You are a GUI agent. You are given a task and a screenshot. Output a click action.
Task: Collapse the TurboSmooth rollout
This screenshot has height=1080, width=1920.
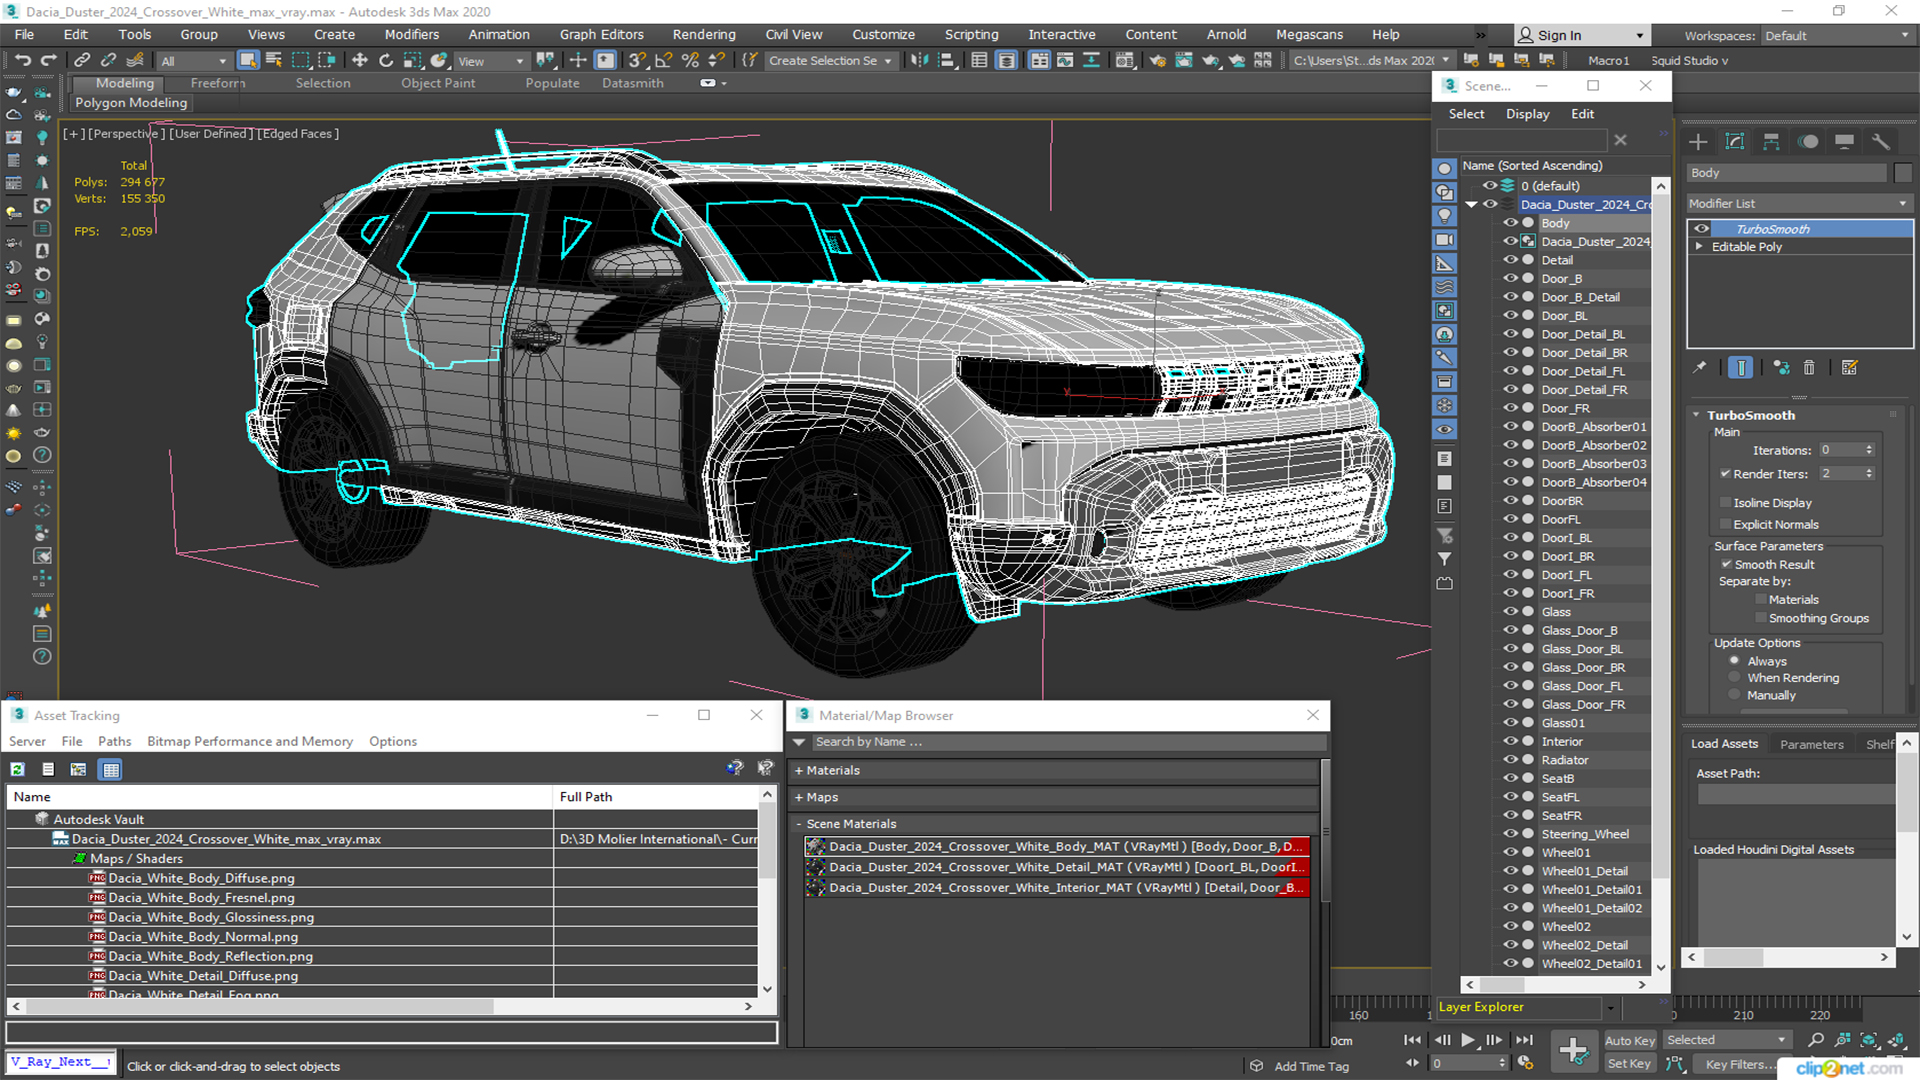pyautogui.click(x=1697, y=415)
